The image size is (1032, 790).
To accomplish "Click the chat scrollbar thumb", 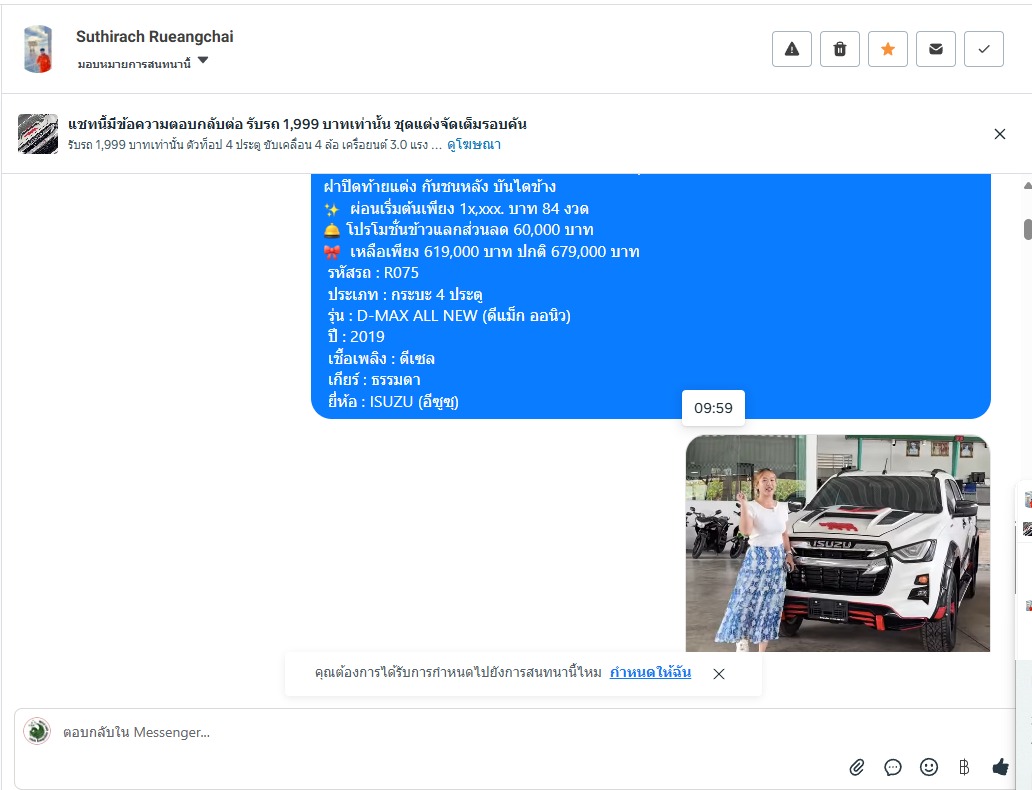I will point(1027,230).
